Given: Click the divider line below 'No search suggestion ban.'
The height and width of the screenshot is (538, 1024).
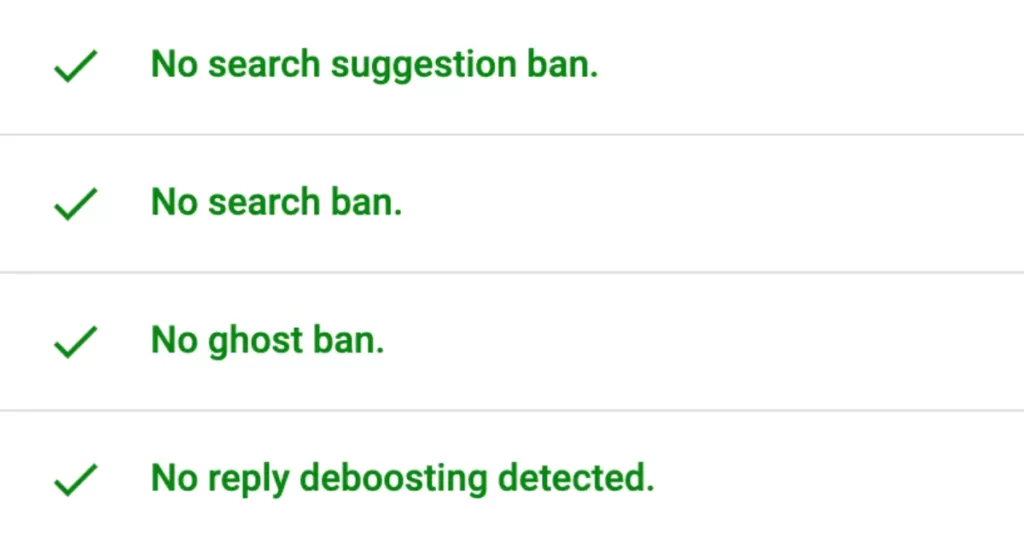Looking at the screenshot, I should tap(512, 134).
